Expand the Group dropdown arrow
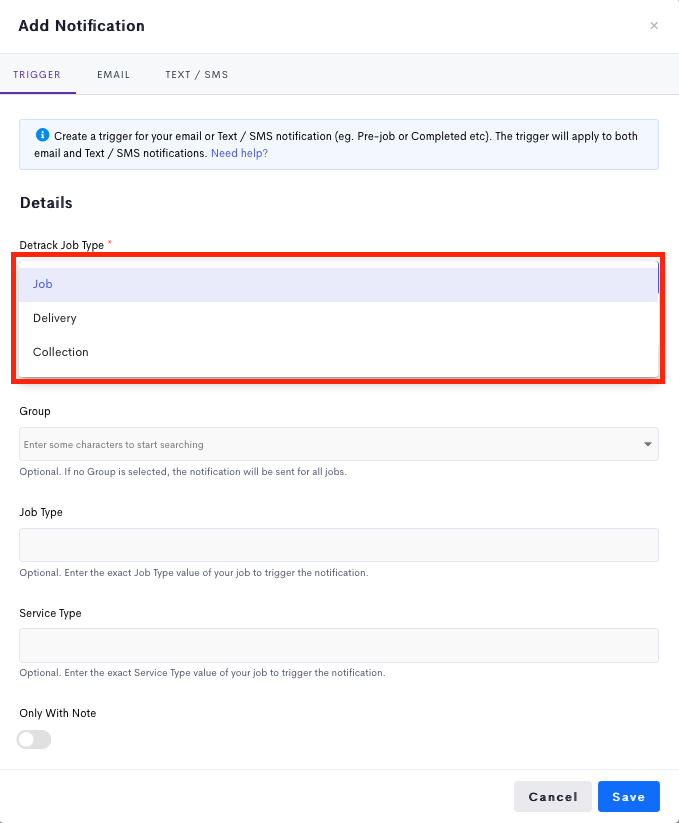Viewport: 679px width, 823px height. 647,444
